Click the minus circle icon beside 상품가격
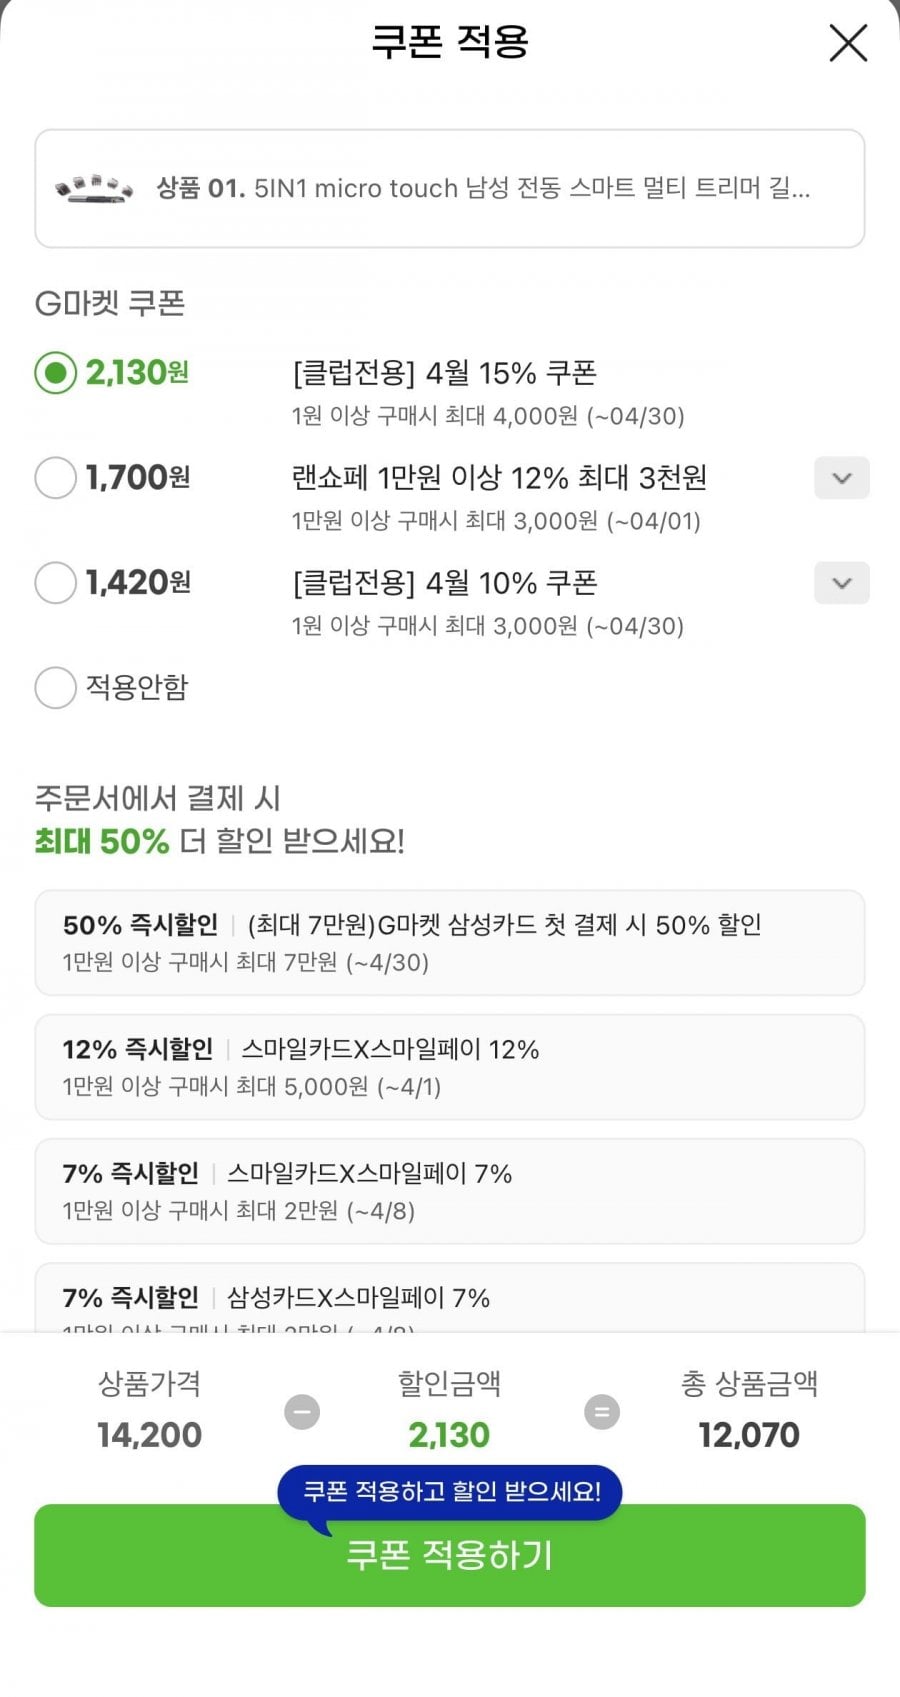The height and width of the screenshot is (1697, 900). [x=302, y=1412]
